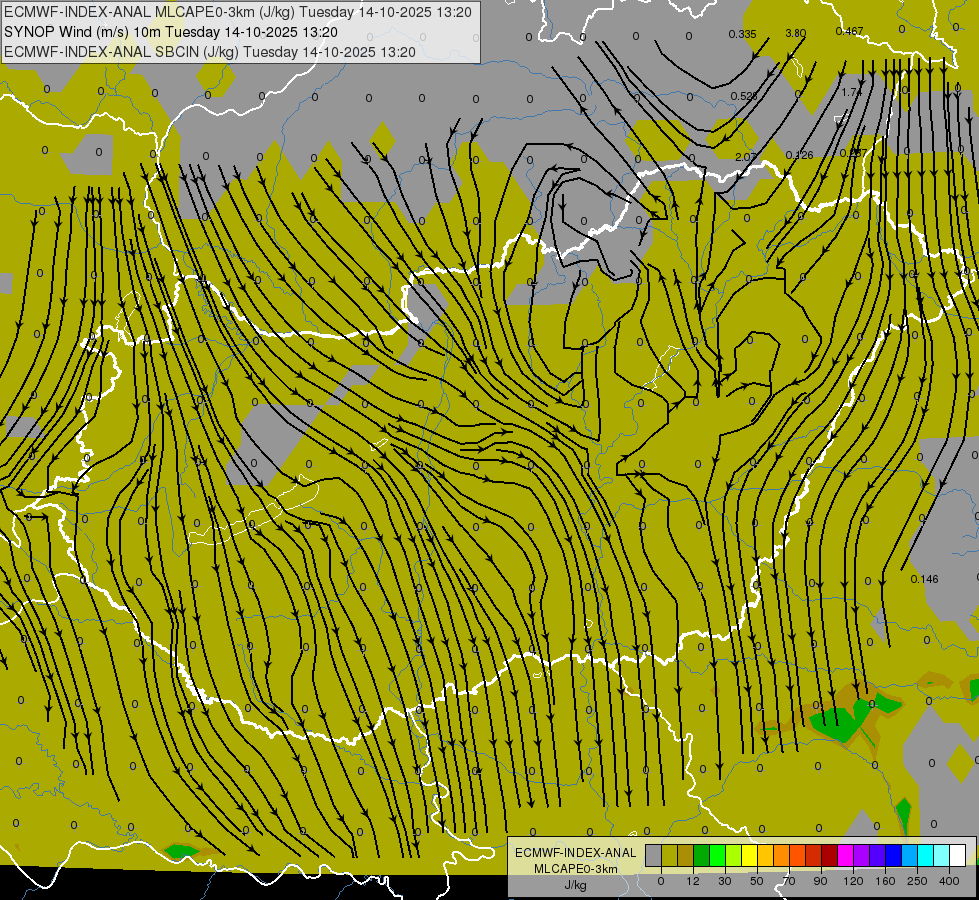Viewport: 979px width, 900px height.
Task: Click the legend tick label 70
Action: coord(789,881)
